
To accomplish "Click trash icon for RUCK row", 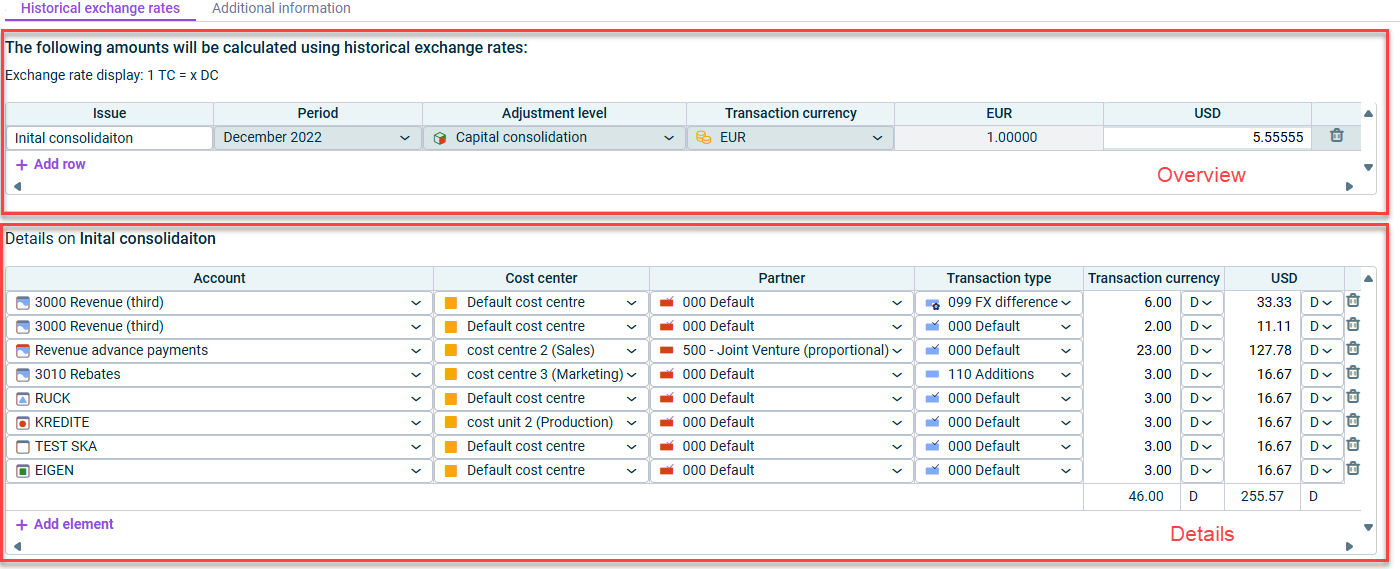I will (1353, 397).
